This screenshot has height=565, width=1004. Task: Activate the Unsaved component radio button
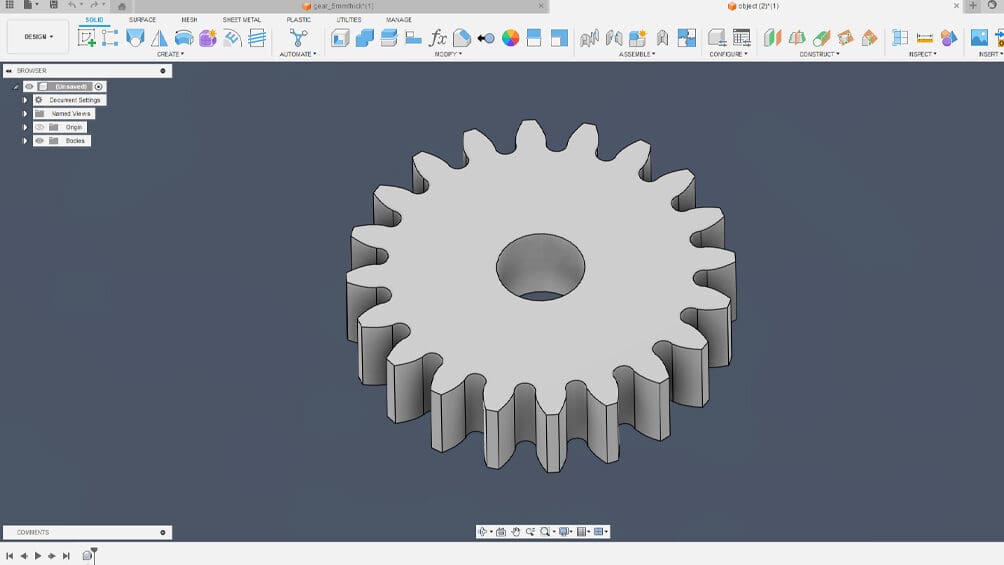pos(99,86)
